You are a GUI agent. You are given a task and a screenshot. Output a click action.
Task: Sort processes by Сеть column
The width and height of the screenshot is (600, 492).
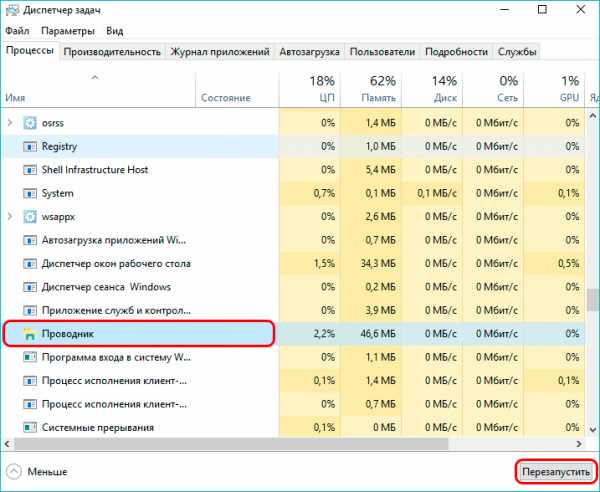click(x=493, y=89)
